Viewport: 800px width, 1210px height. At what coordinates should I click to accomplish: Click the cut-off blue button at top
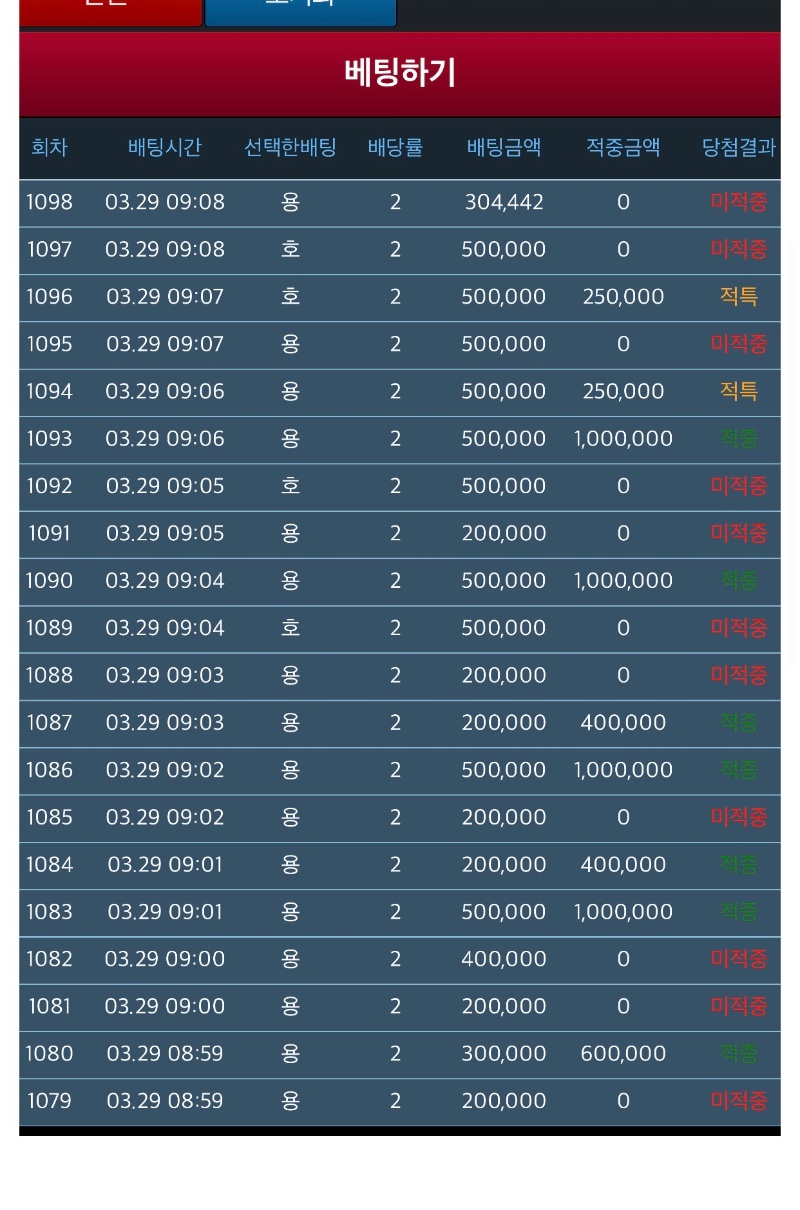pyautogui.click(x=300, y=10)
